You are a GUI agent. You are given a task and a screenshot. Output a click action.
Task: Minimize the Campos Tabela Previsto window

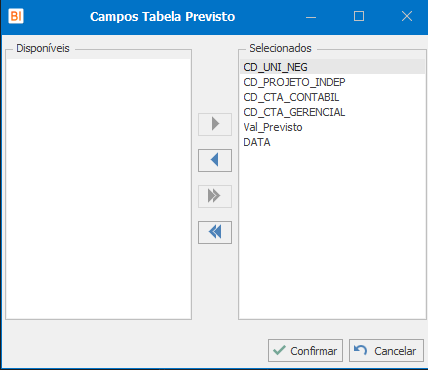point(311,16)
